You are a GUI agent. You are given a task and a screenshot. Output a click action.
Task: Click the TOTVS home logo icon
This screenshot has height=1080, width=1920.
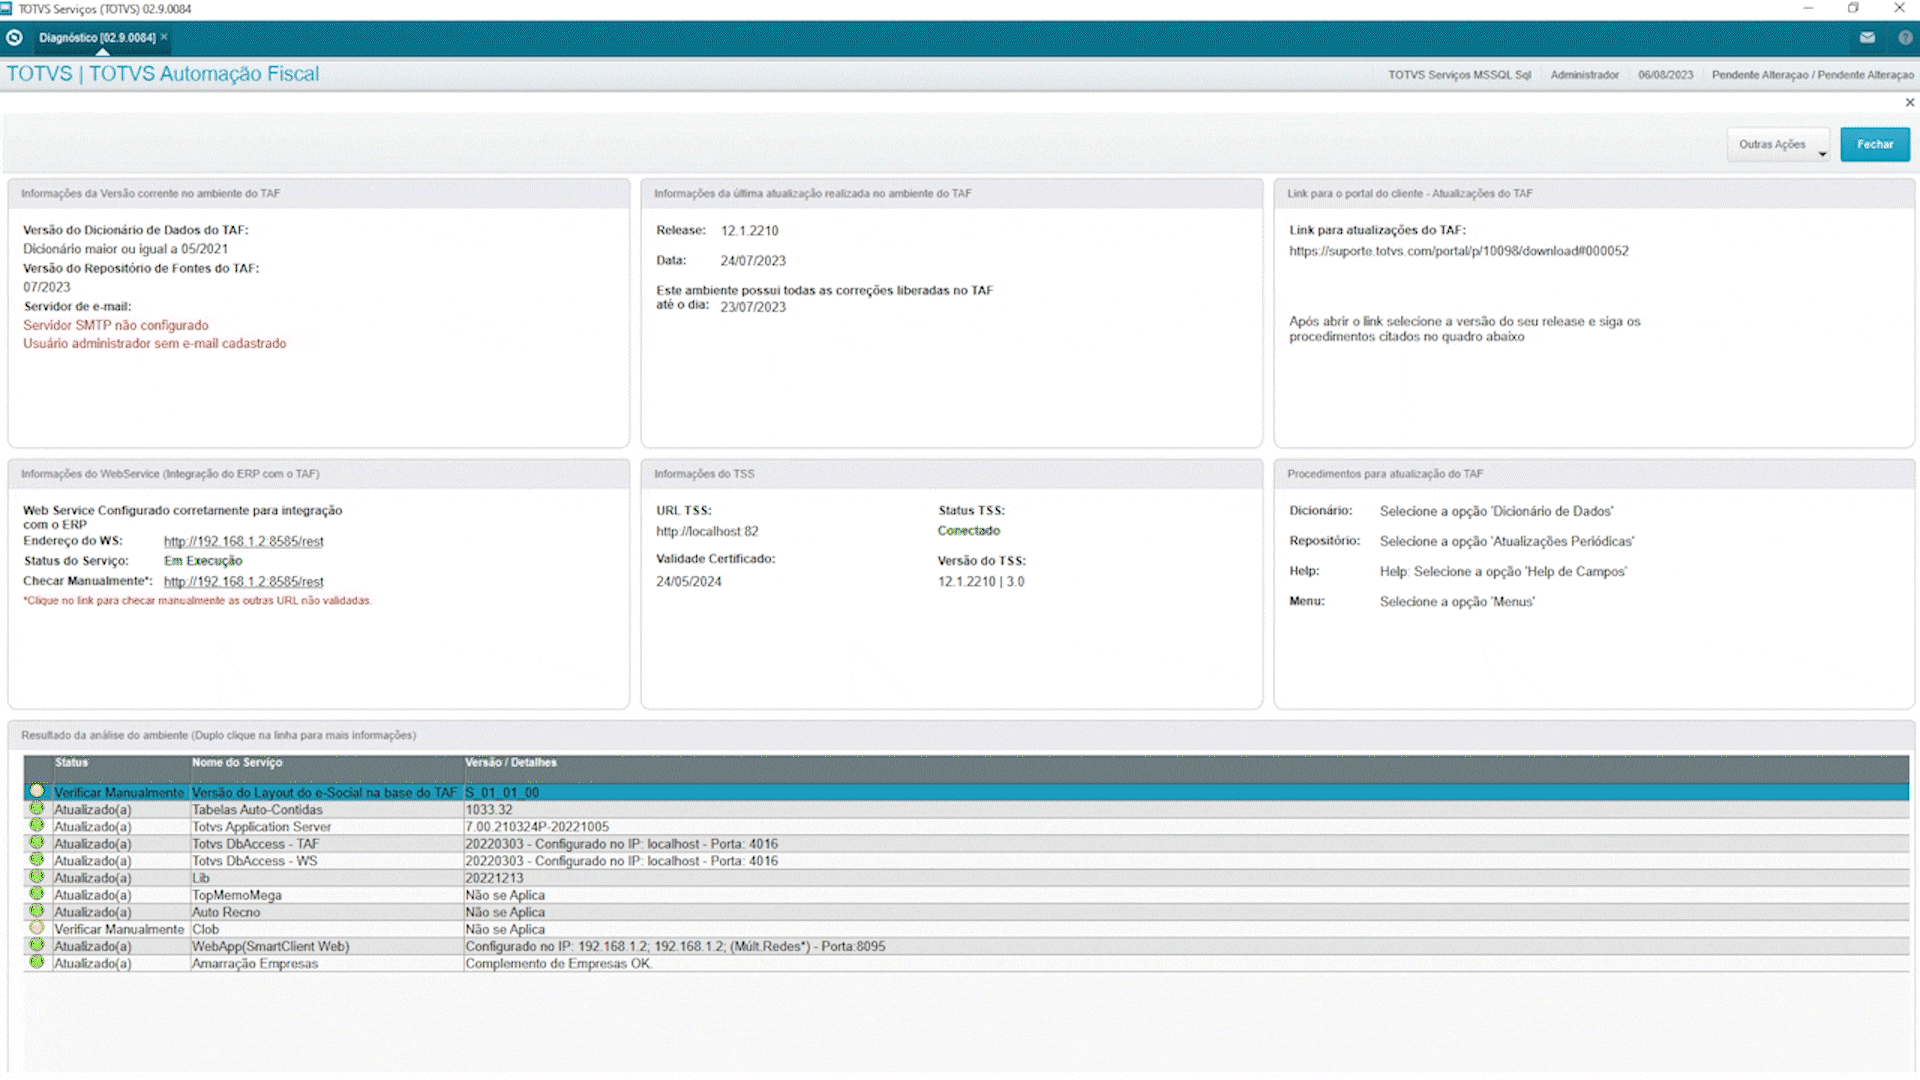click(x=14, y=38)
